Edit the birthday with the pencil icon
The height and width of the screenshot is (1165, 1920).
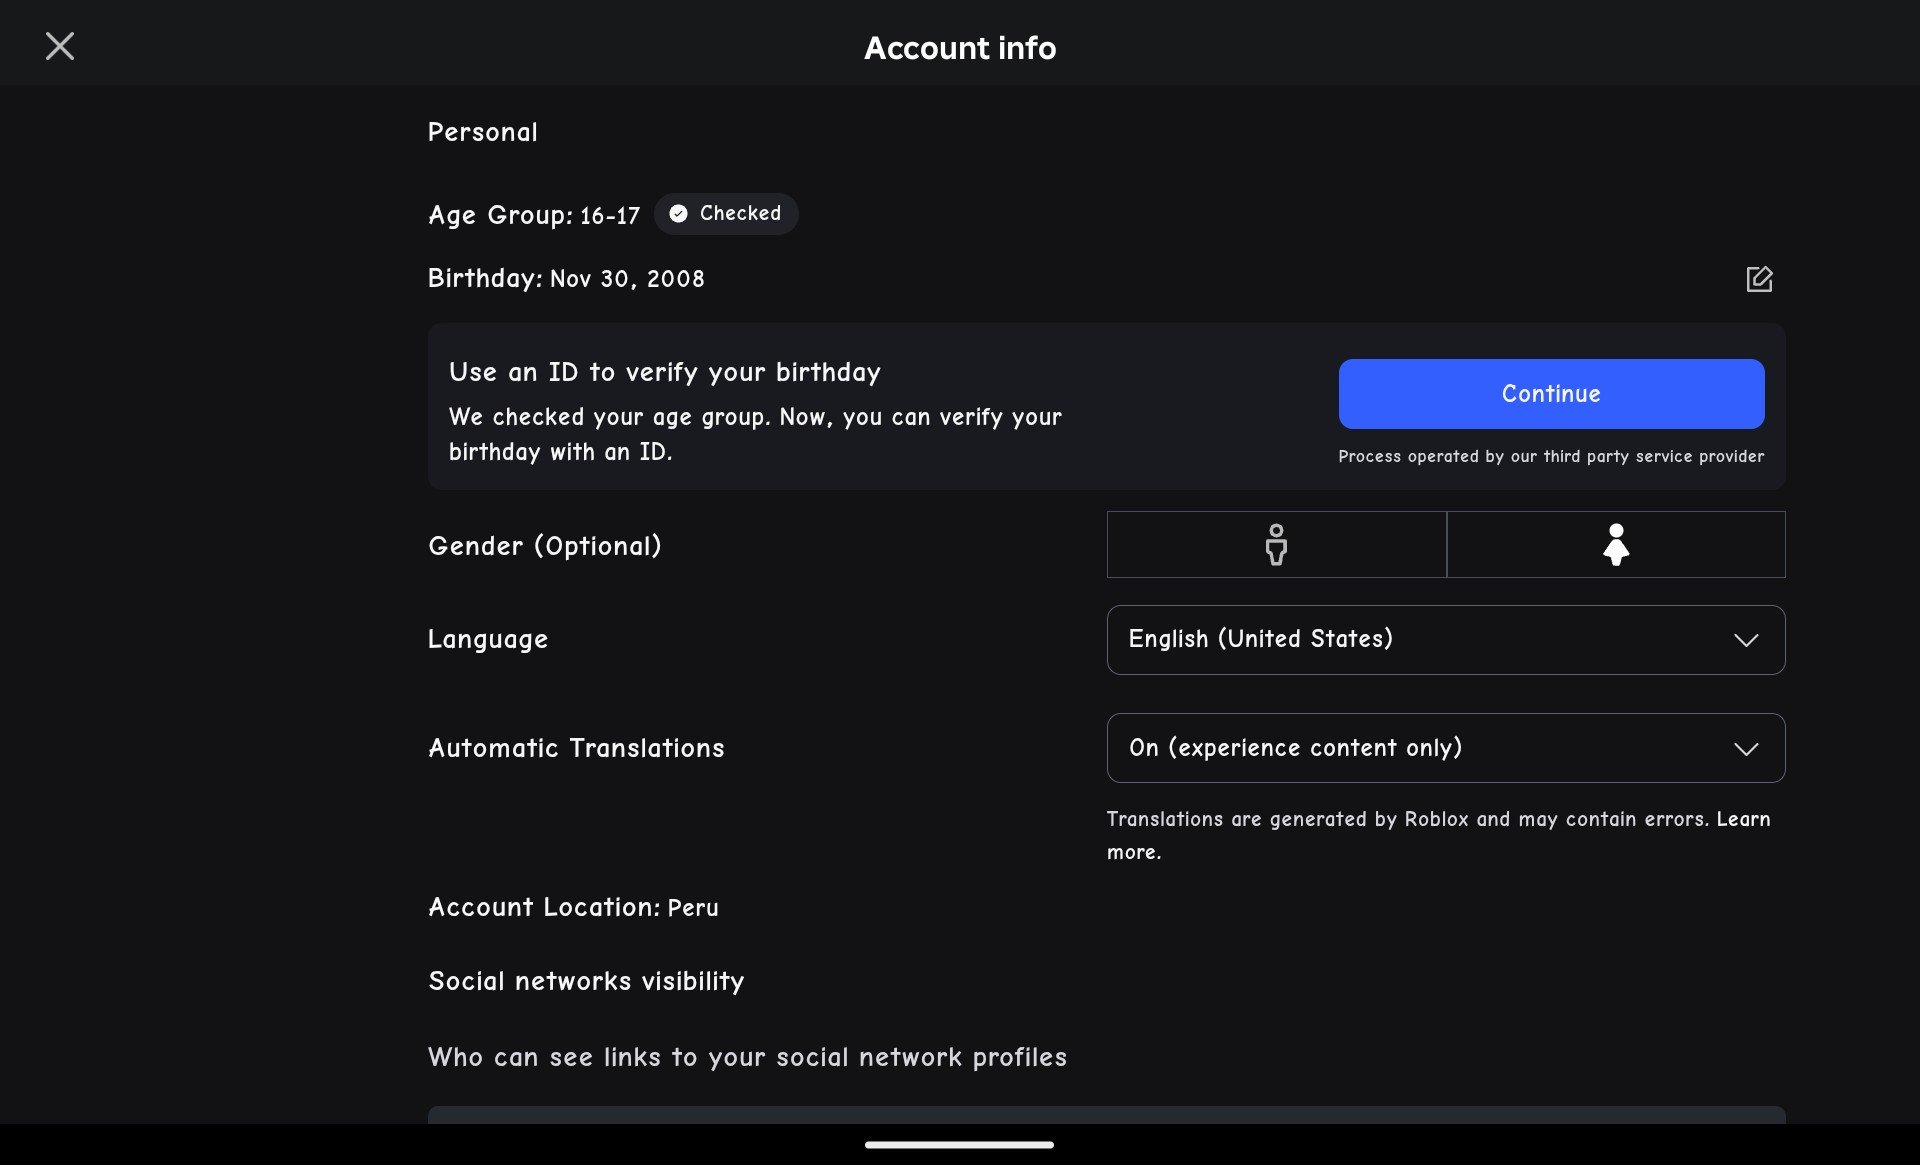tap(1759, 279)
